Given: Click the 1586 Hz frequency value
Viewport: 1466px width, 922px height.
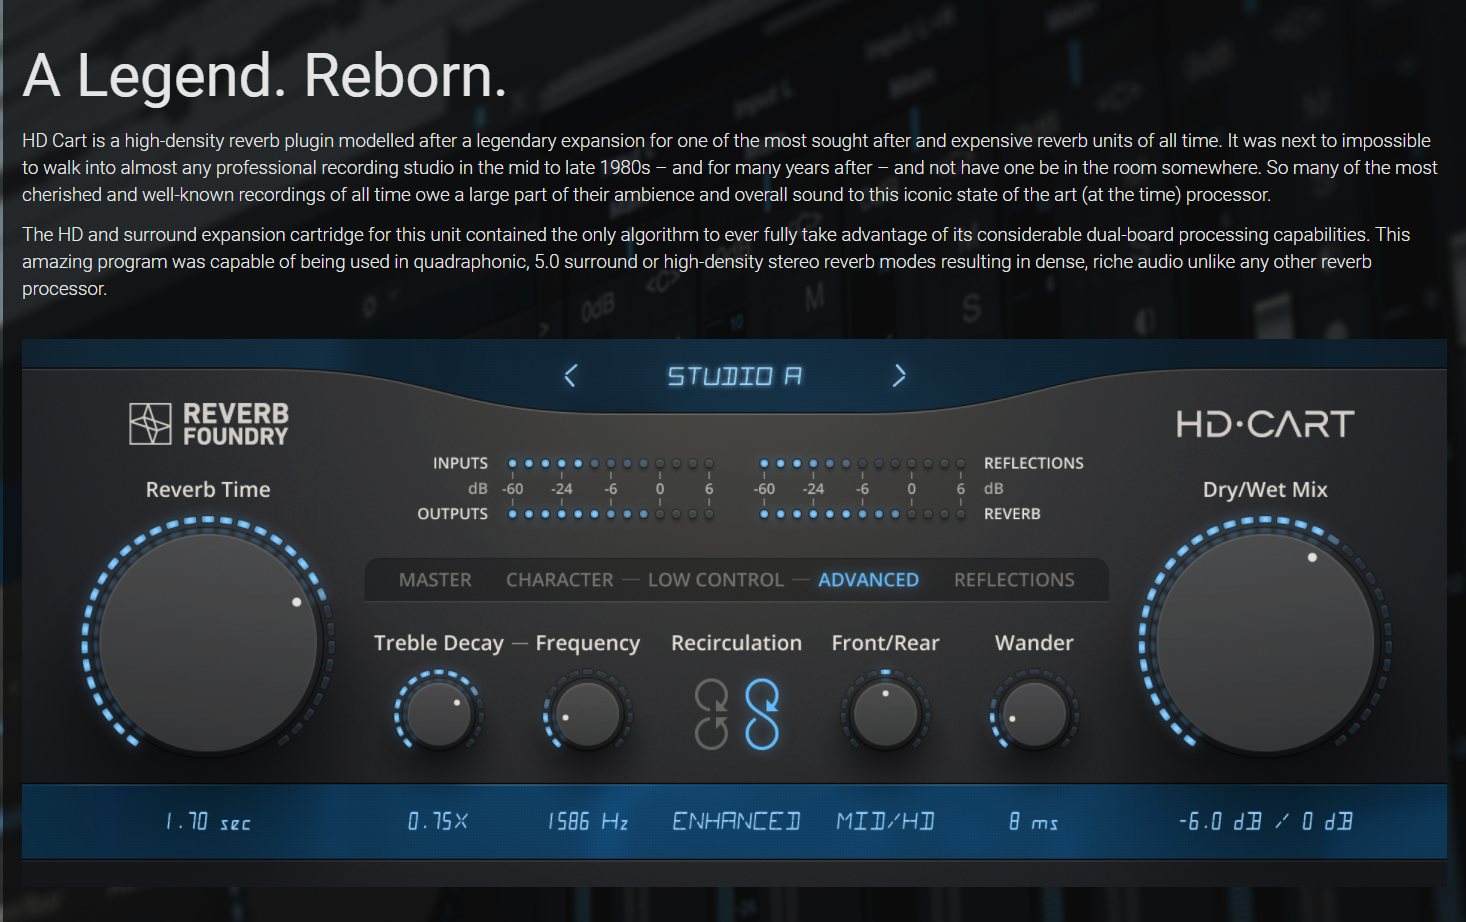Looking at the screenshot, I should pos(587,822).
